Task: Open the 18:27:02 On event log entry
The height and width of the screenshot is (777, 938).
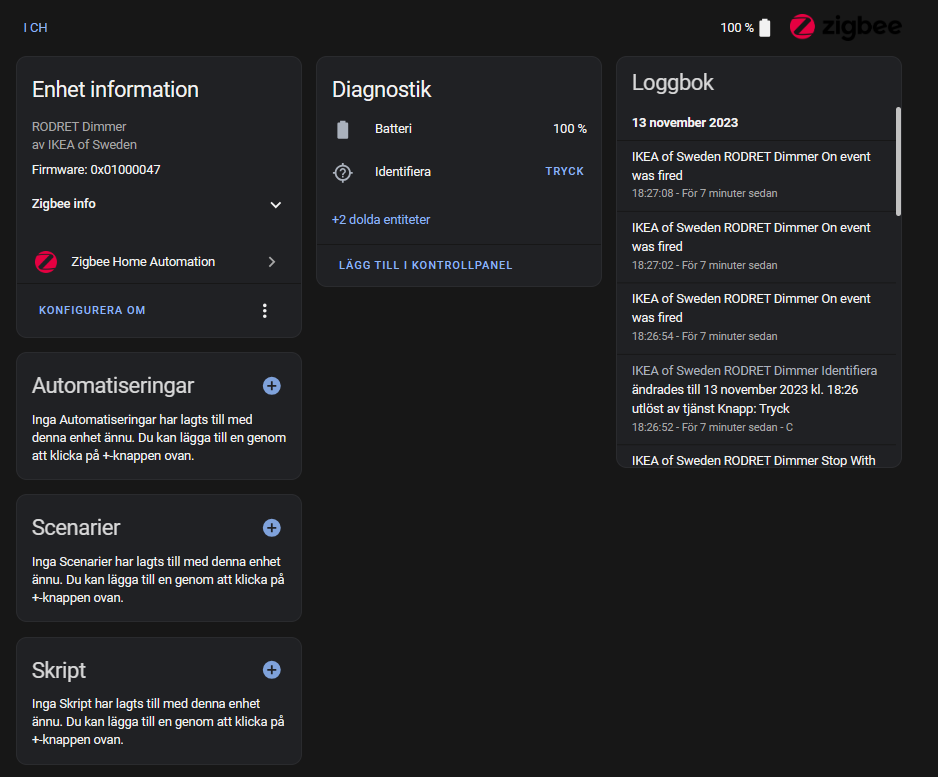Action: (x=756, y=247)
